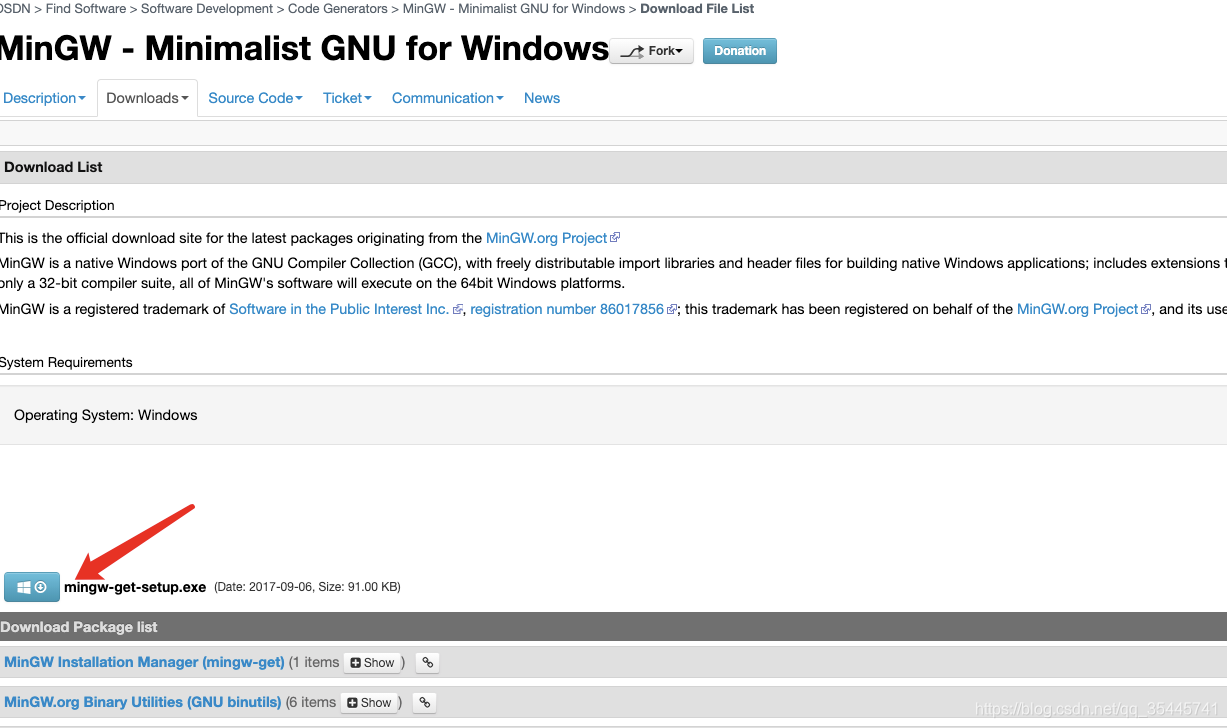
Task: Copy the link for MinGW Installation Manager
Action: pyautogui.click(x=427, y=662)
